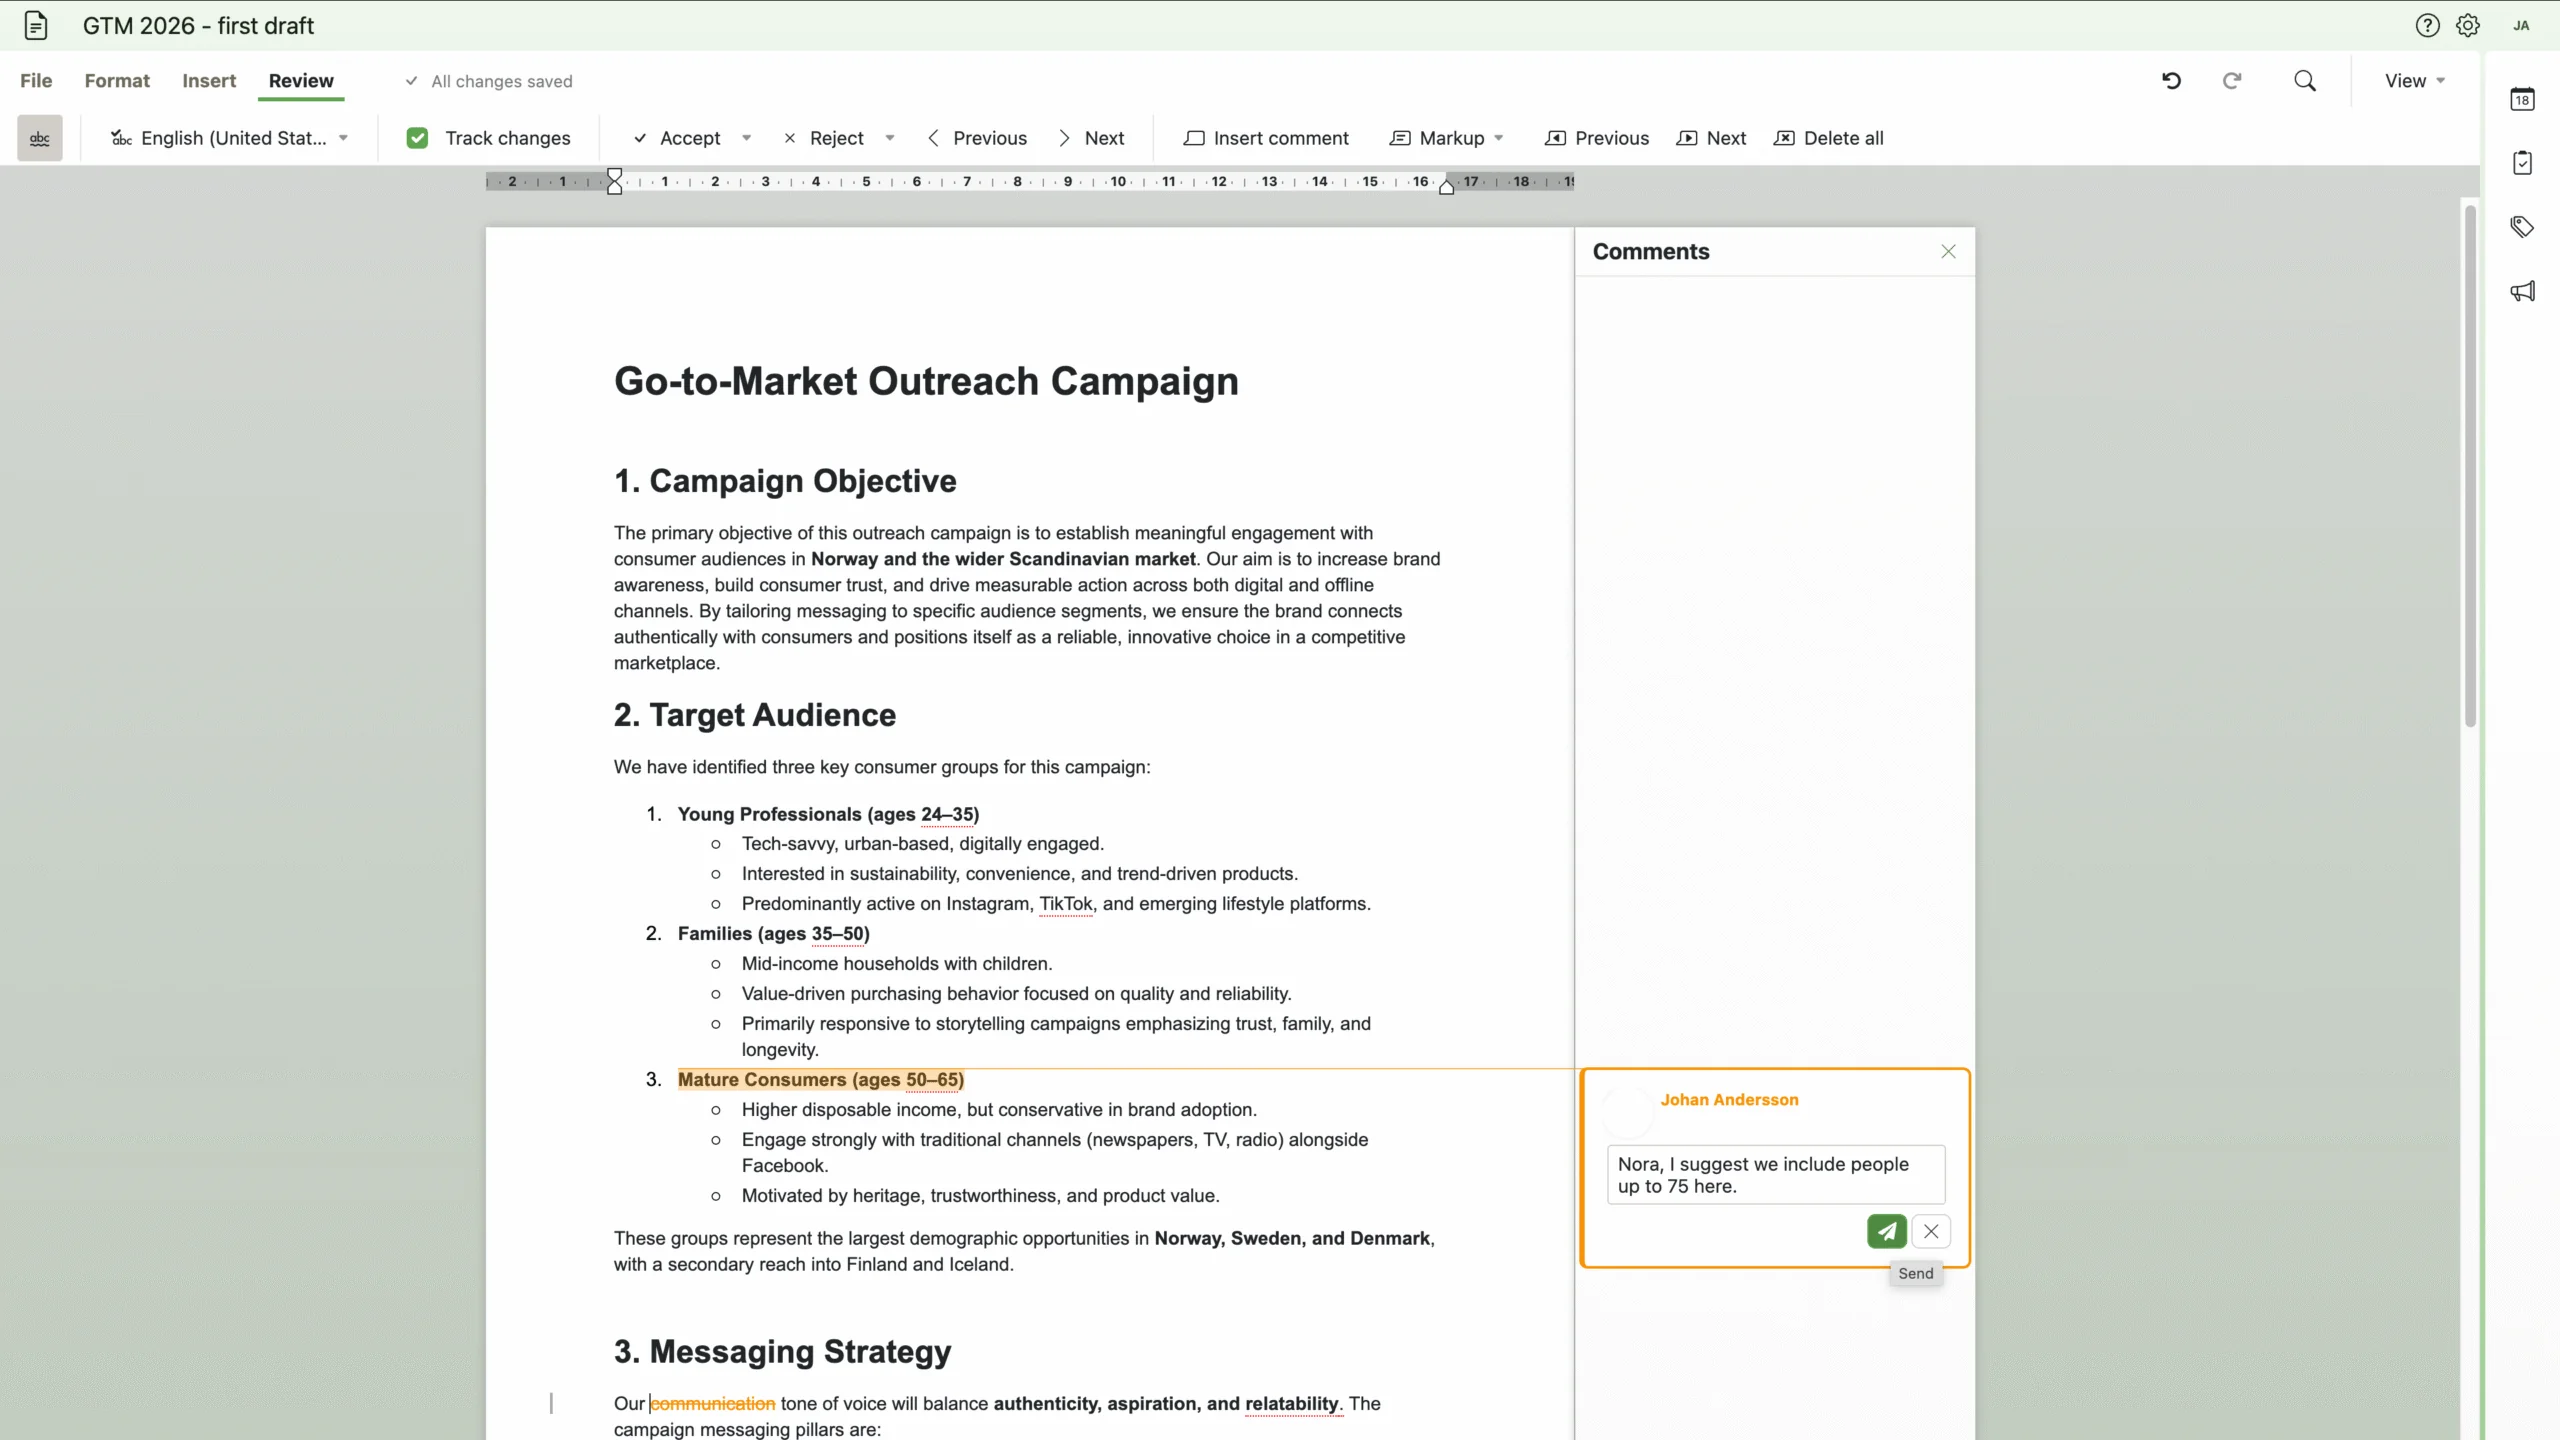This screenshot has width=2560, height=1440.
Task: Open the settings gear icon
Action: [2468, 26]
